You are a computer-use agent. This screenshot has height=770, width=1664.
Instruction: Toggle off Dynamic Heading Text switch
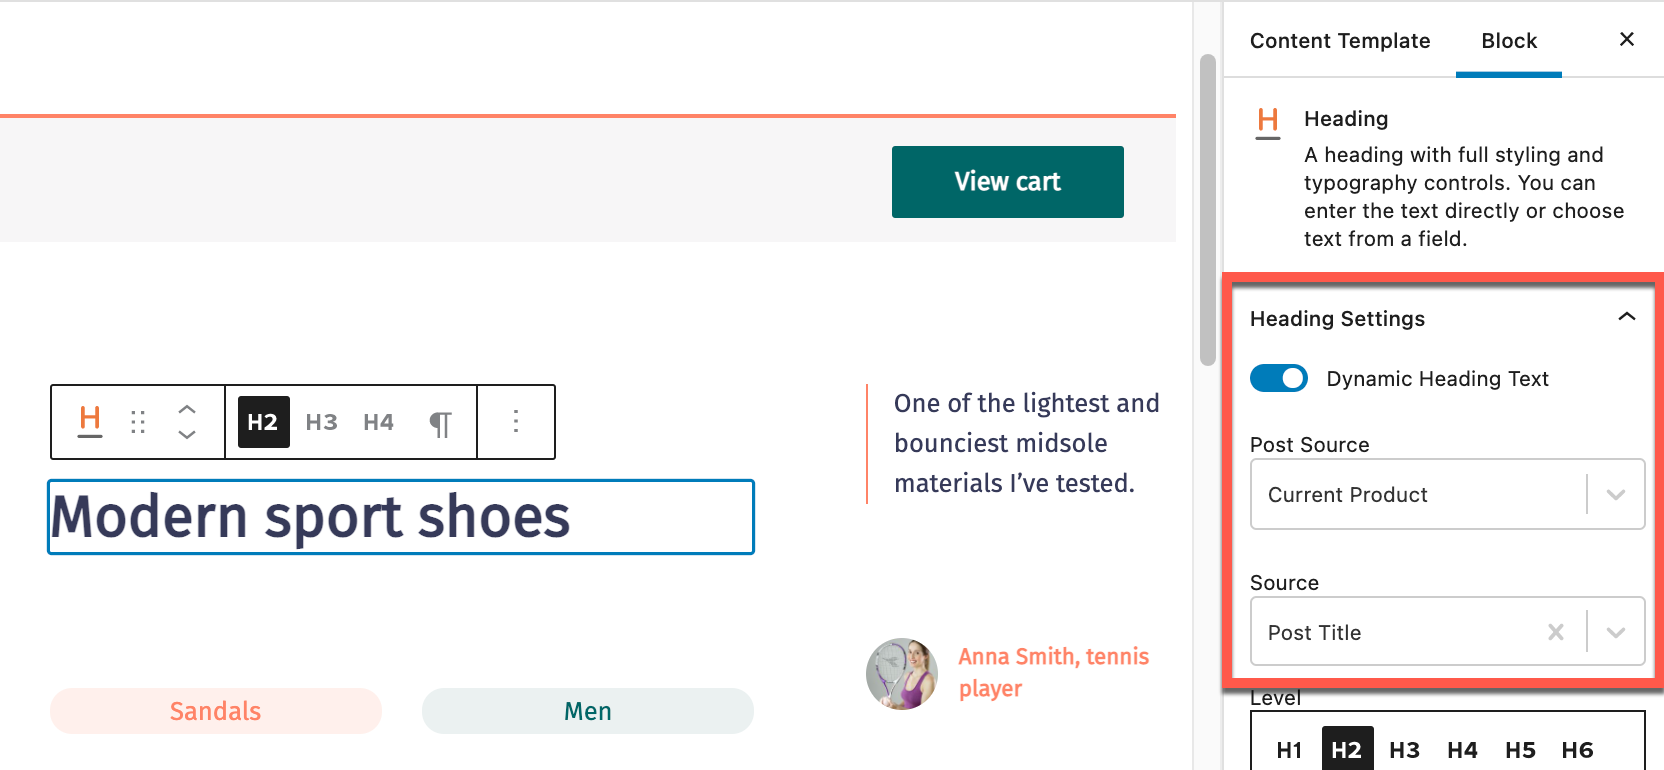tap(1279, 378)
